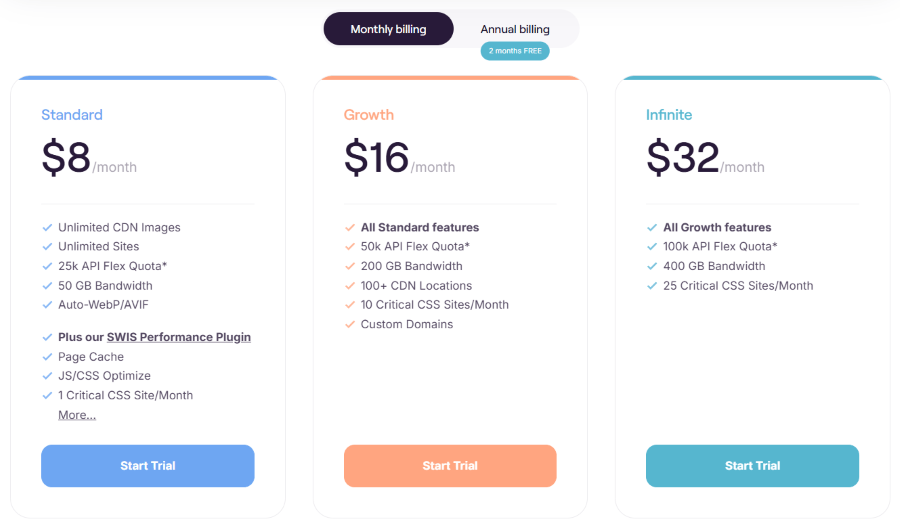The height and width of the screenshot is (528, 900).
Task: Click checkmark beside Page Cache
Action: coord(47,356)
